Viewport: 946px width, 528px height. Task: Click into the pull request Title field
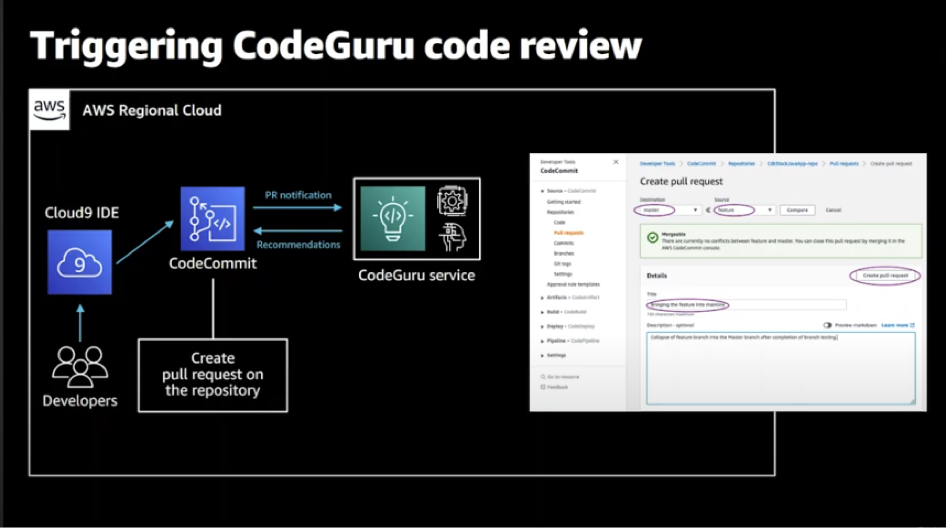[746, 305]
